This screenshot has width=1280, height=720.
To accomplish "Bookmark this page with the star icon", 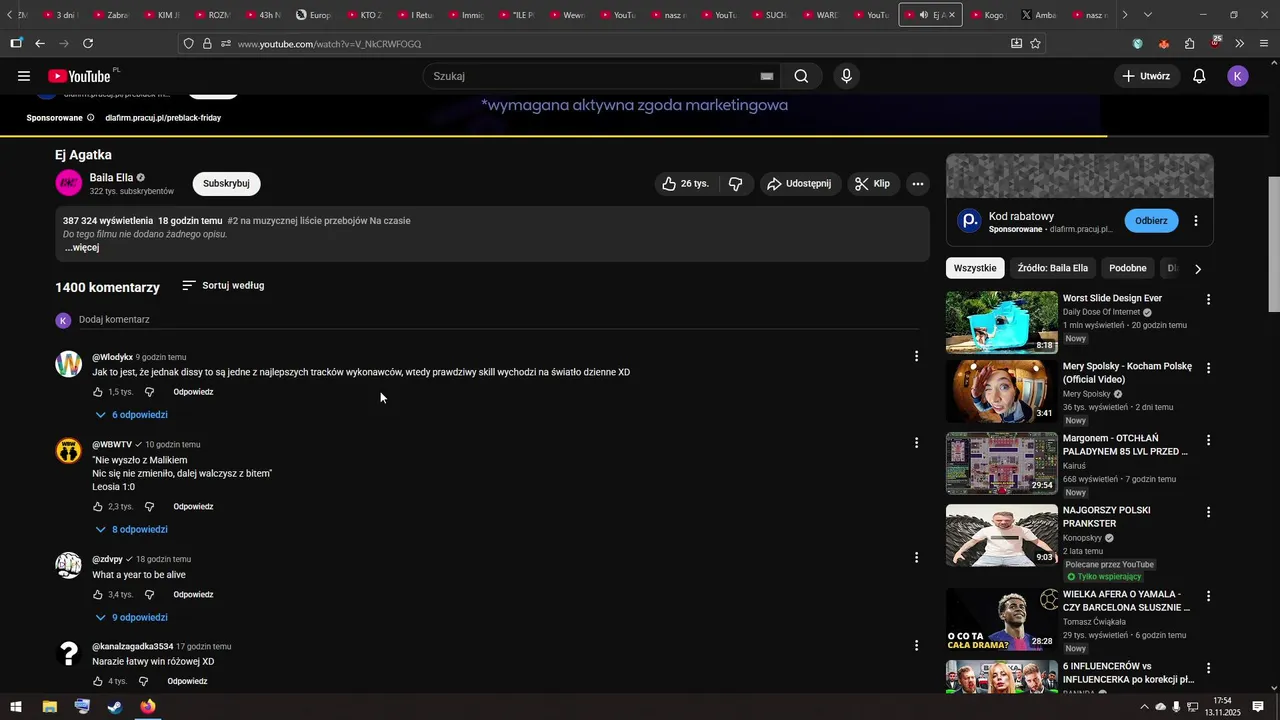I will (x=1035, y=44).
